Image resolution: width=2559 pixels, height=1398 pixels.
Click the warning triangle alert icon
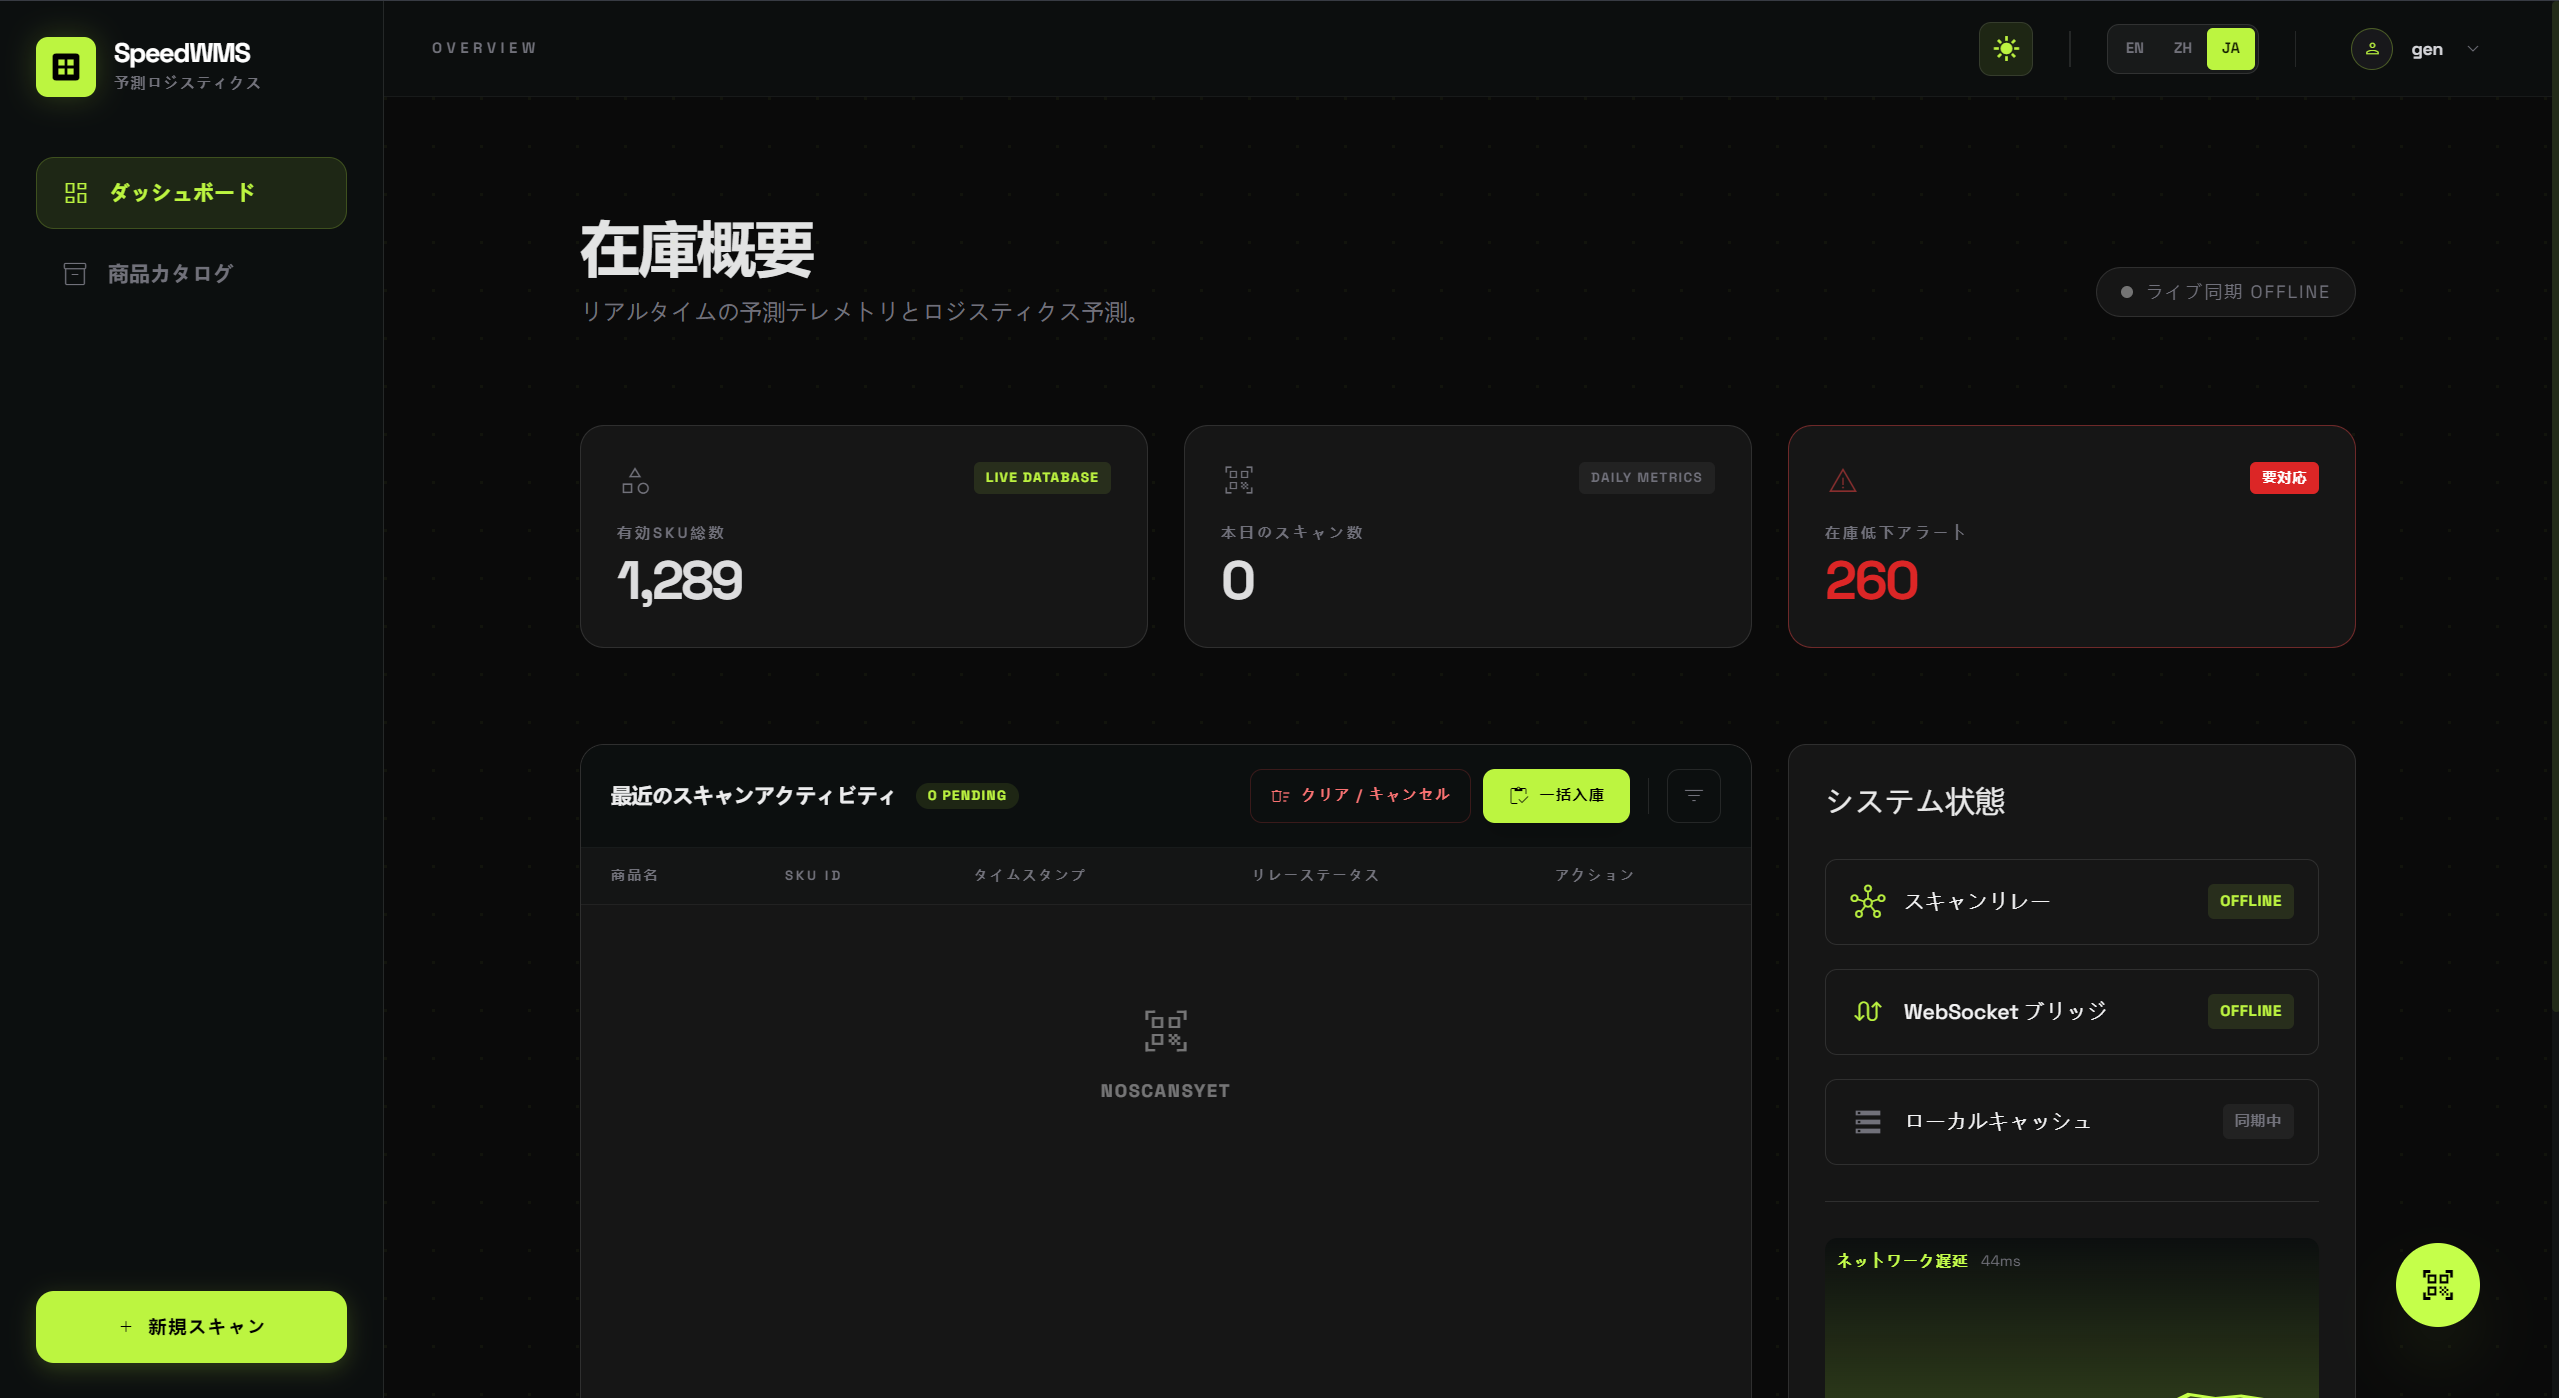pyautogui.click(x=1842, y=481)
